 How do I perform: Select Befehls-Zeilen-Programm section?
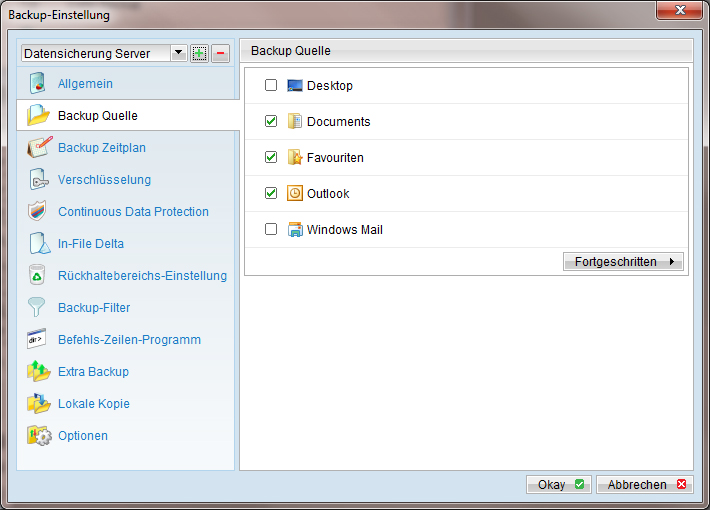pos(130,340)
